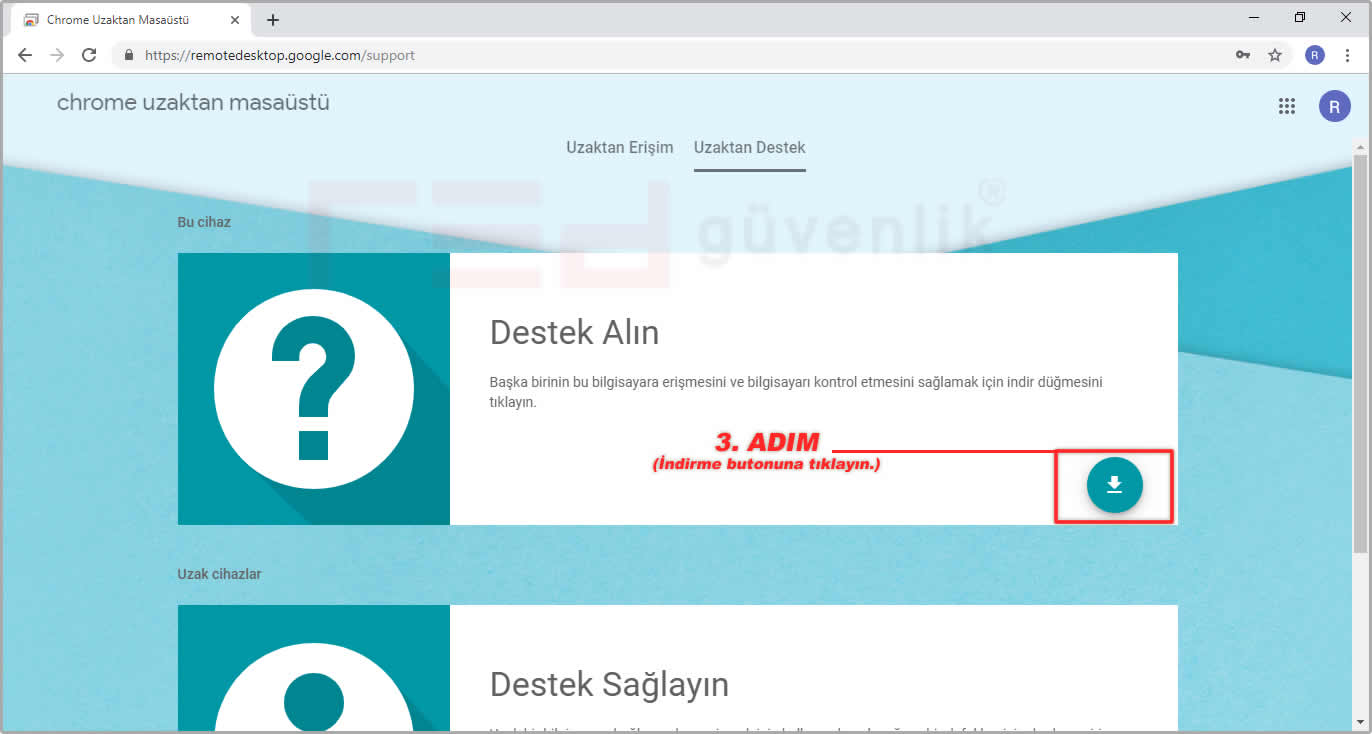Click the browser forward arrow
Viewport: 1372px width, 734px height.
[x=57, y=55]
